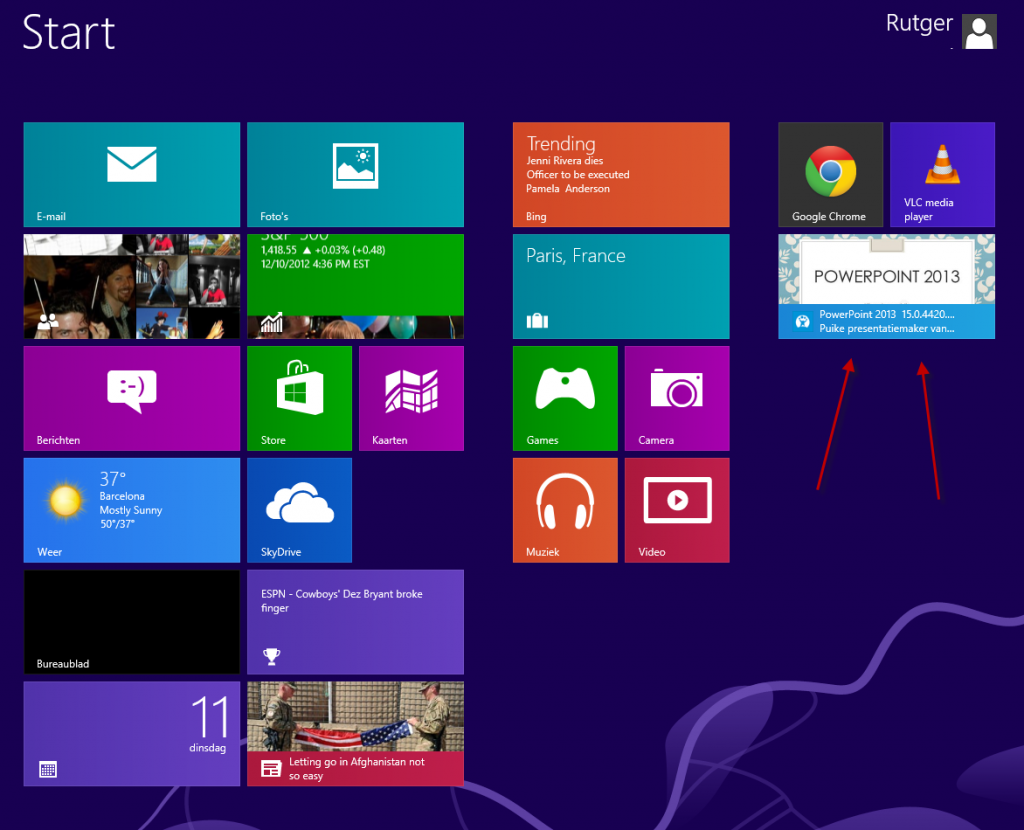
Task: Launch the Video tile
Action: tap(677, 510)
